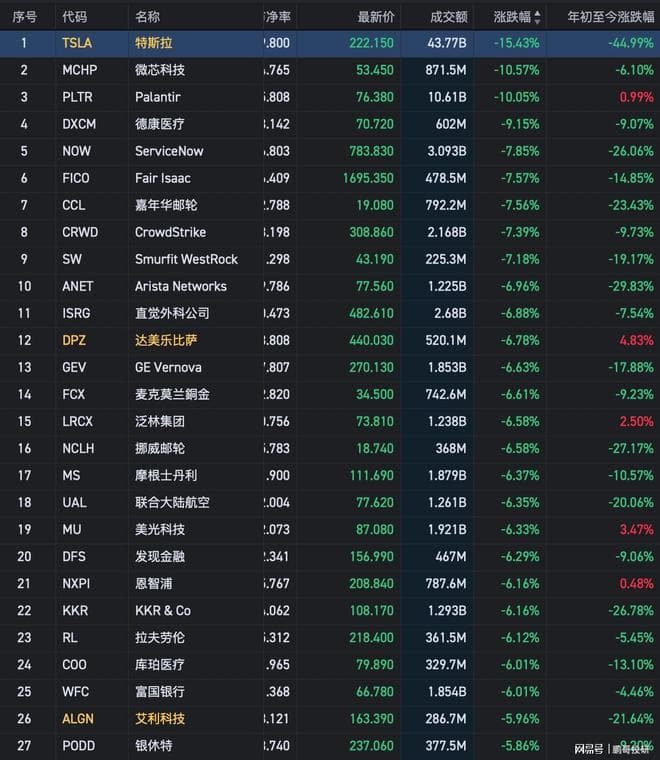Click Fair Isaac's price 1695.350

pos(368,178)
